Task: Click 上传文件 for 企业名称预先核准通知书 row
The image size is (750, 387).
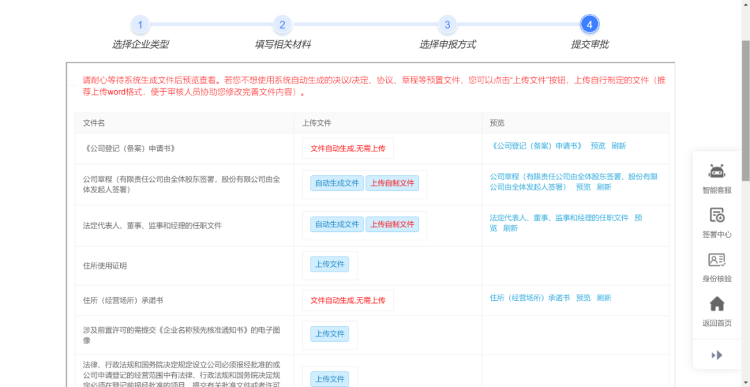Action: pos(330,334)
